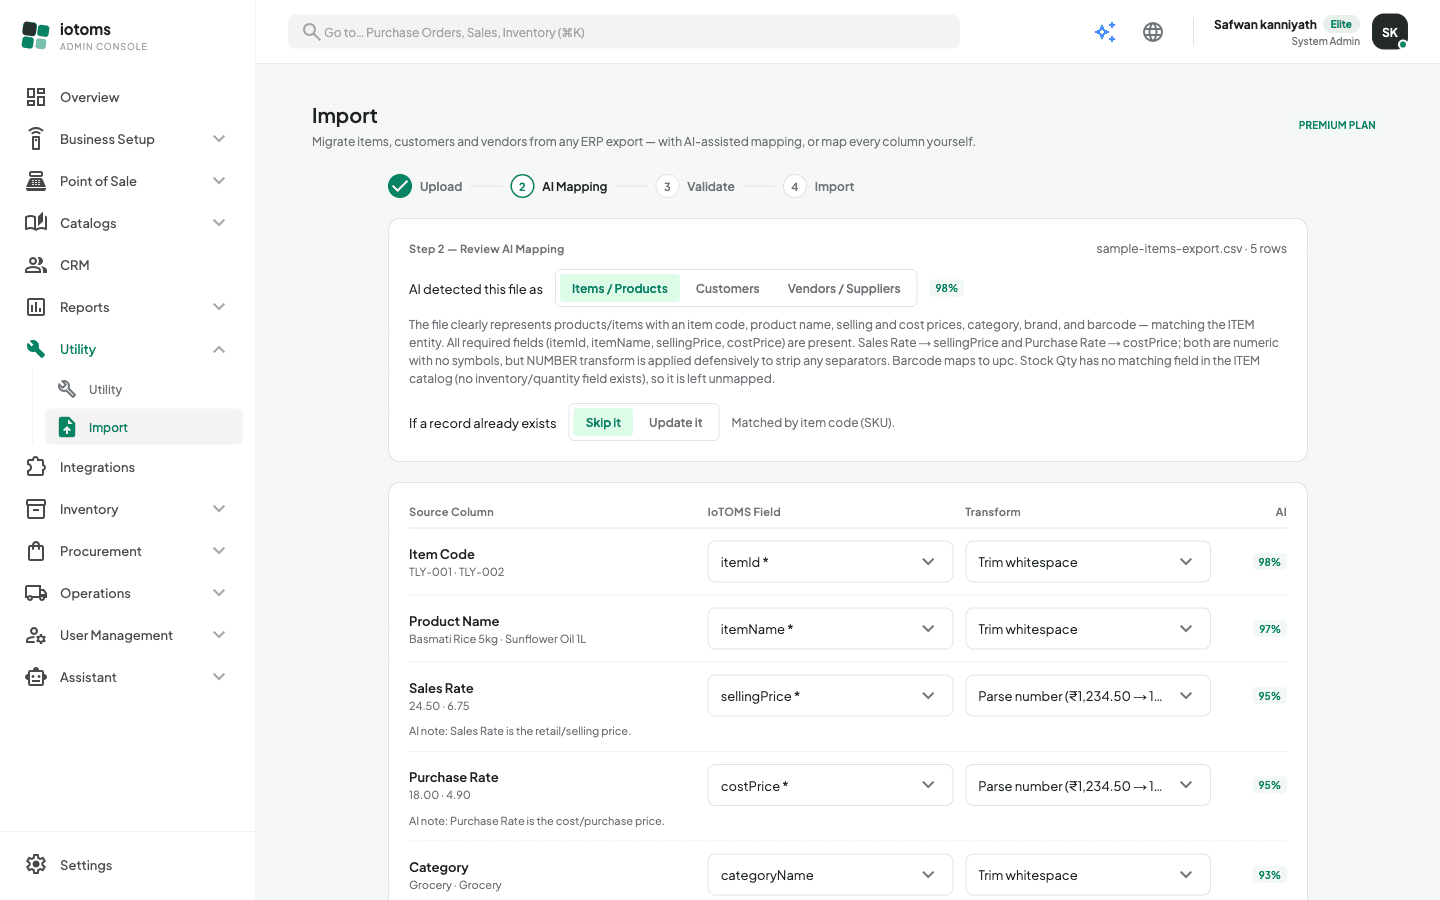Open categoryName field dropdown for Category

pyautogui.click(x=830, y=875)
